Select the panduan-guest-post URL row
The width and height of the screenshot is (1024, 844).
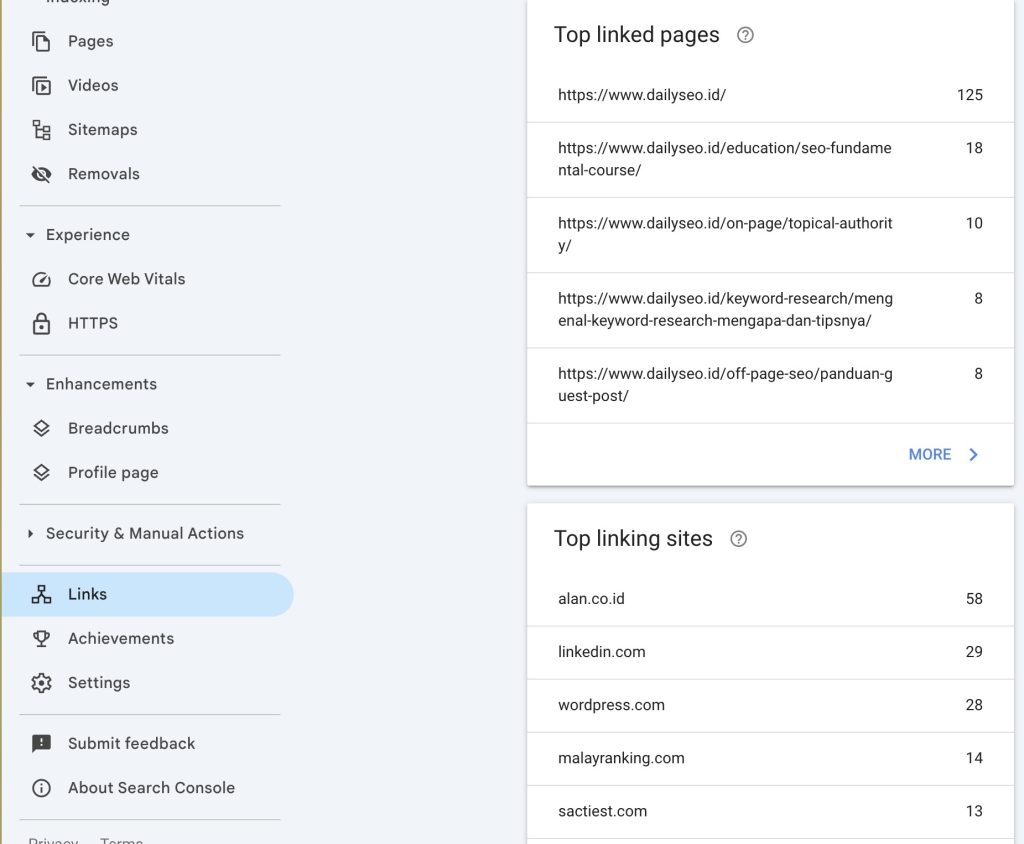770,385
